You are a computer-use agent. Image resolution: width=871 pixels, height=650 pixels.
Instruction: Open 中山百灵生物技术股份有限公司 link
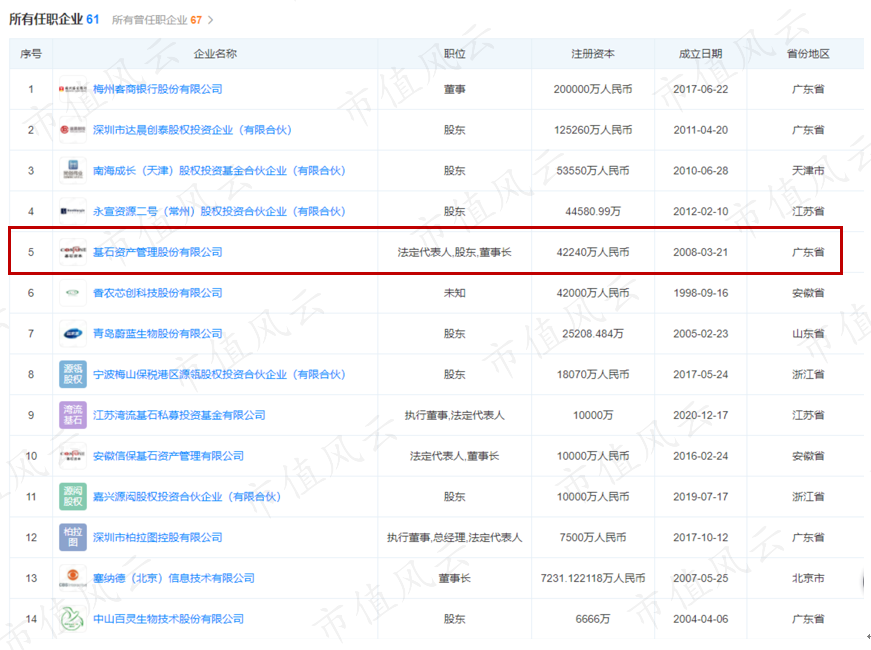point(168,619)
